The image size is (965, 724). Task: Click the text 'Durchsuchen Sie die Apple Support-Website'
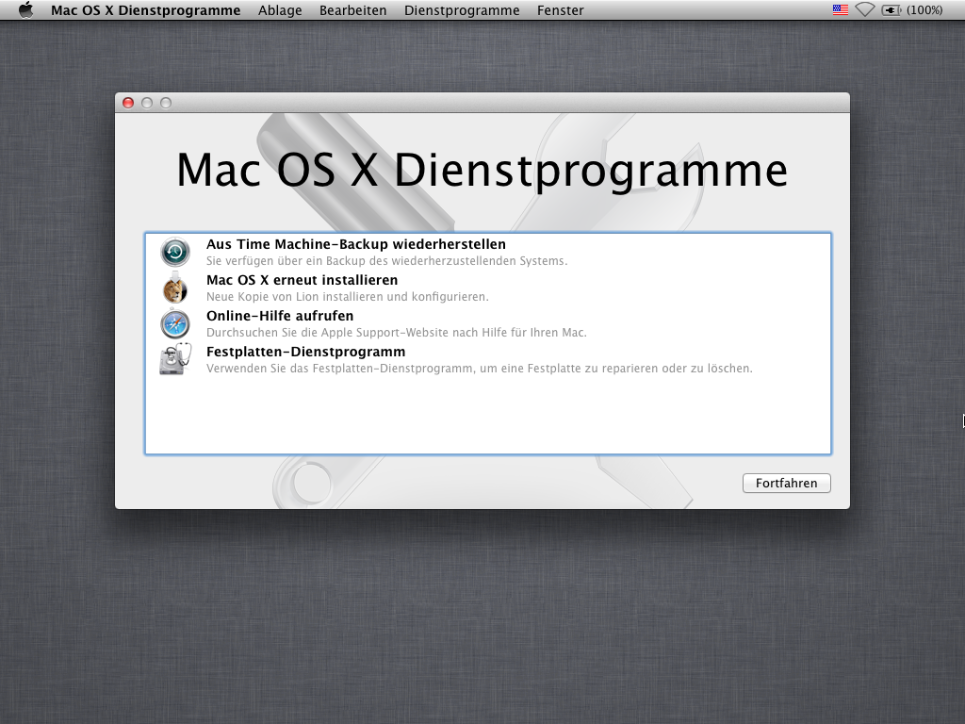327,332
